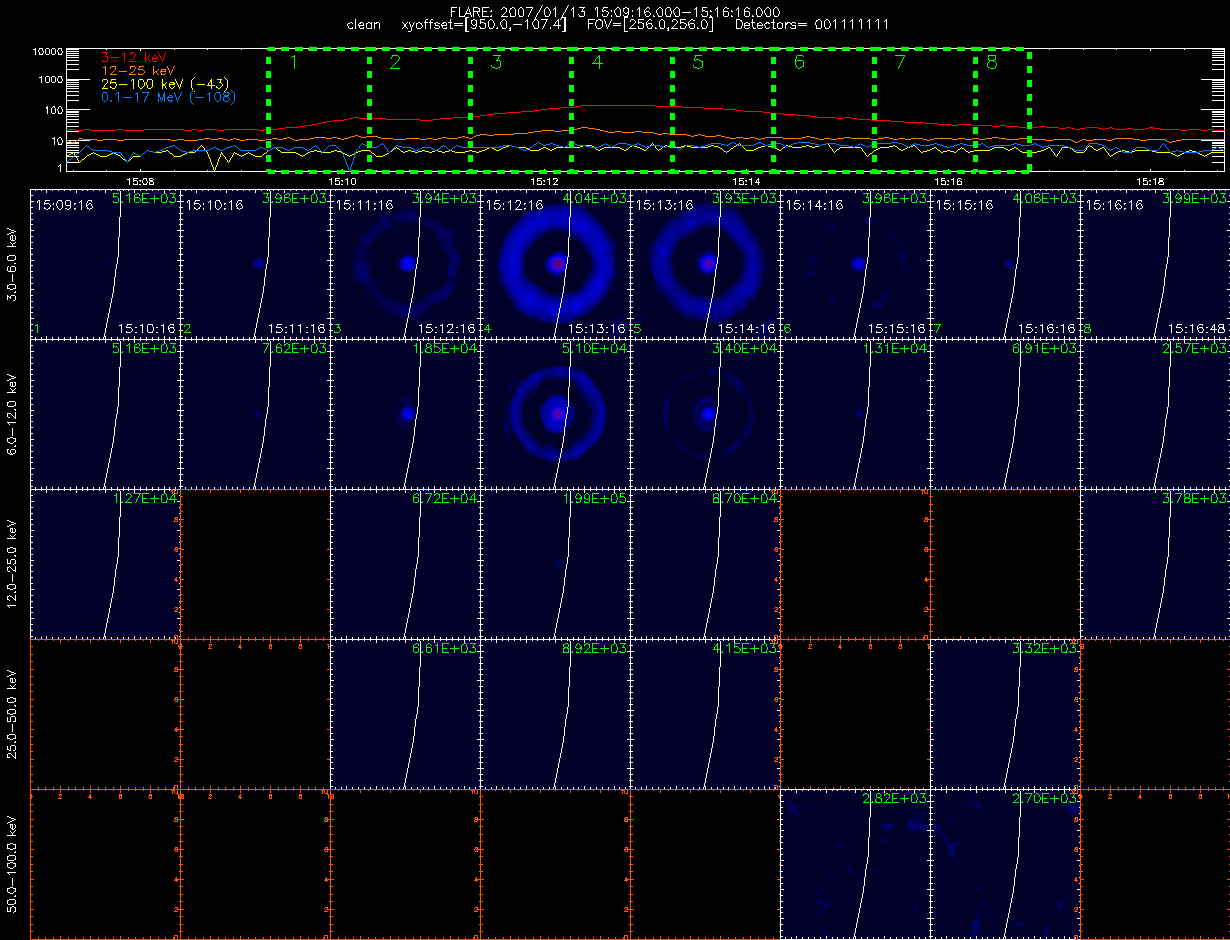Click the 15:08 time axis label
Screen dimensions: 1230x940
click(139, 182)
